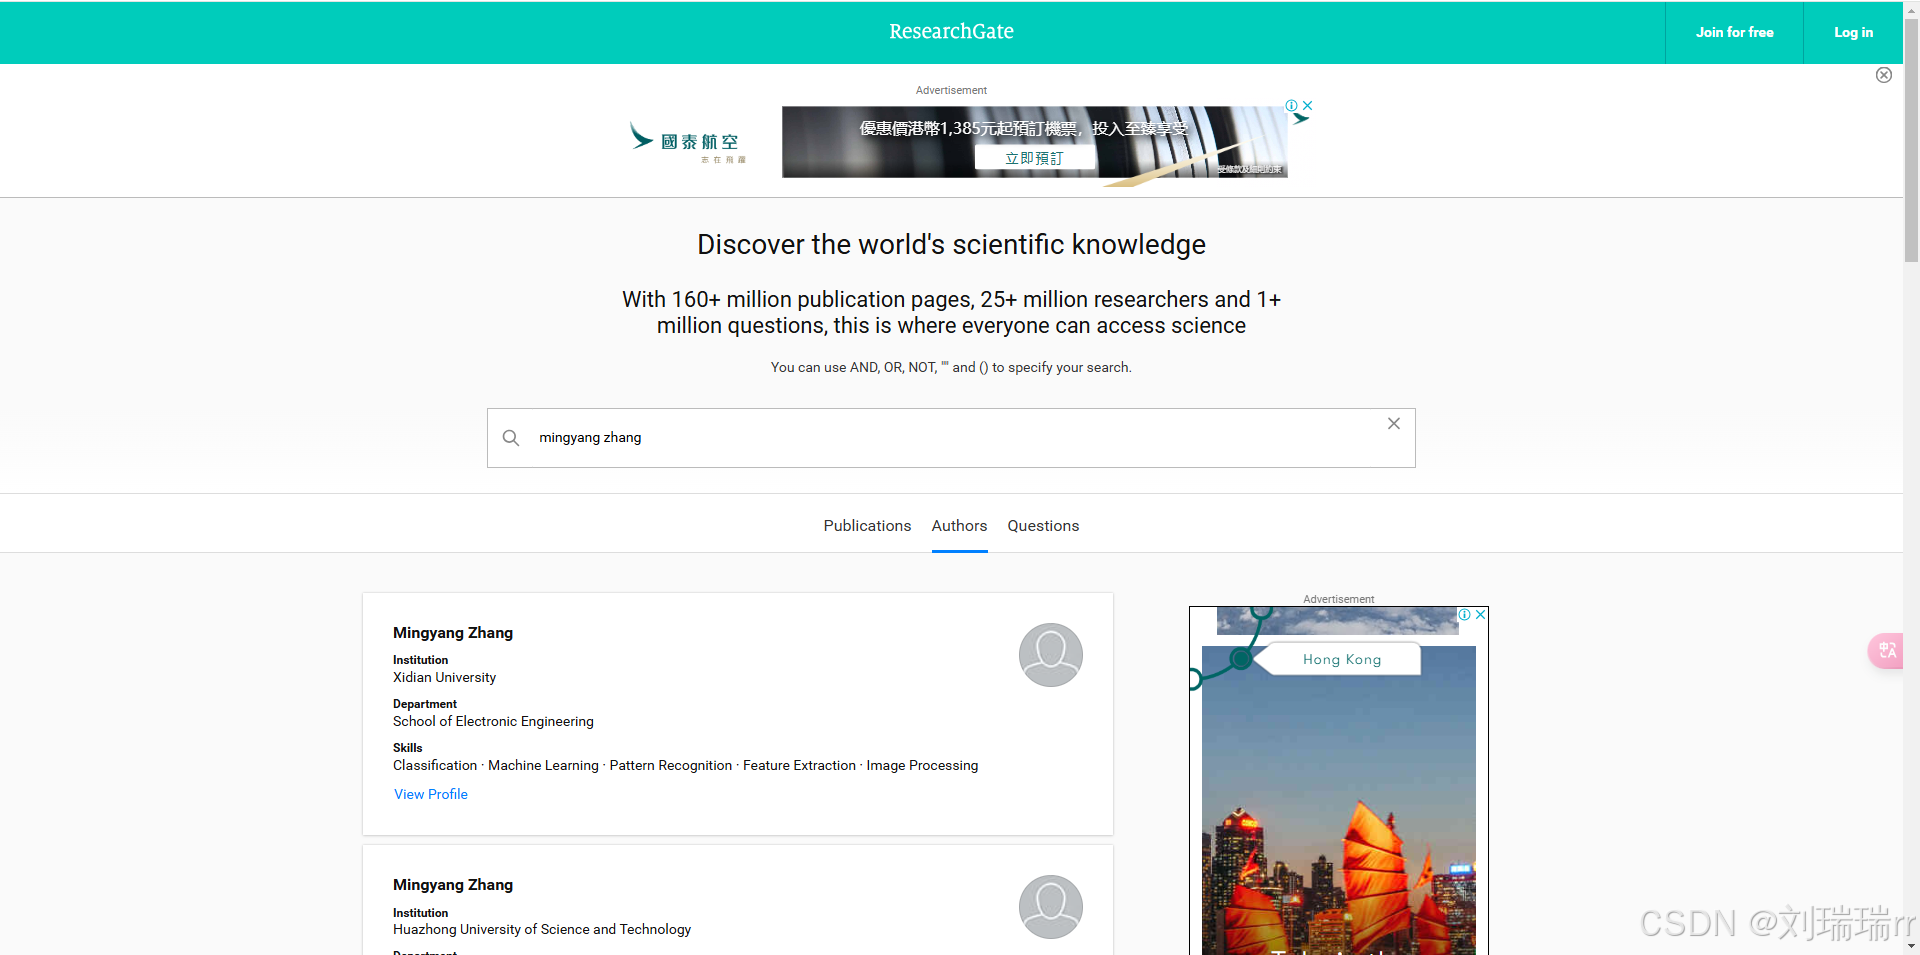Open Mingyang Zhang name from Xidian University
The image size is (1920, 955).
coord(453,633)
